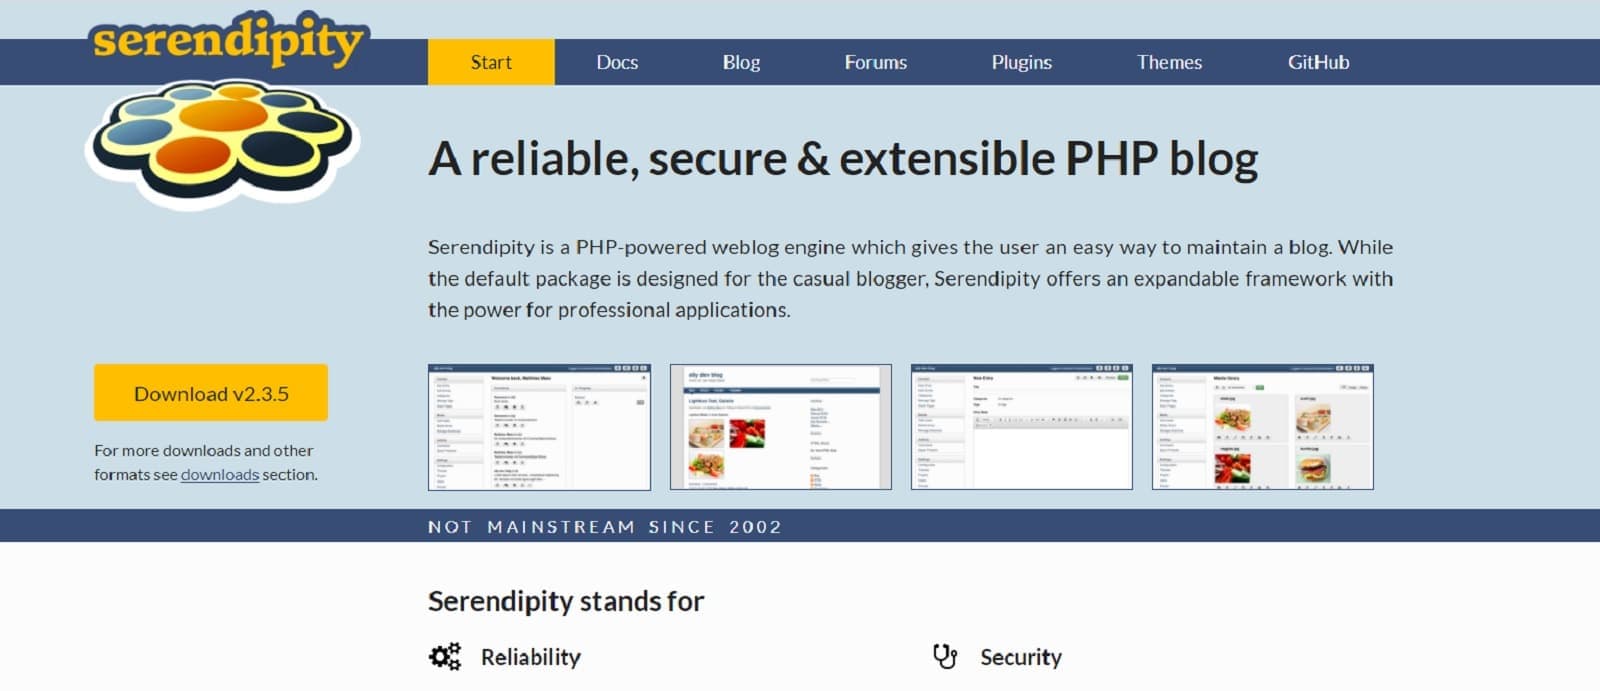The image size is (1600, 691).
Task: Click the 'A reliable, secure & extensible PHP blog' heading
Action: coord(843,159)
